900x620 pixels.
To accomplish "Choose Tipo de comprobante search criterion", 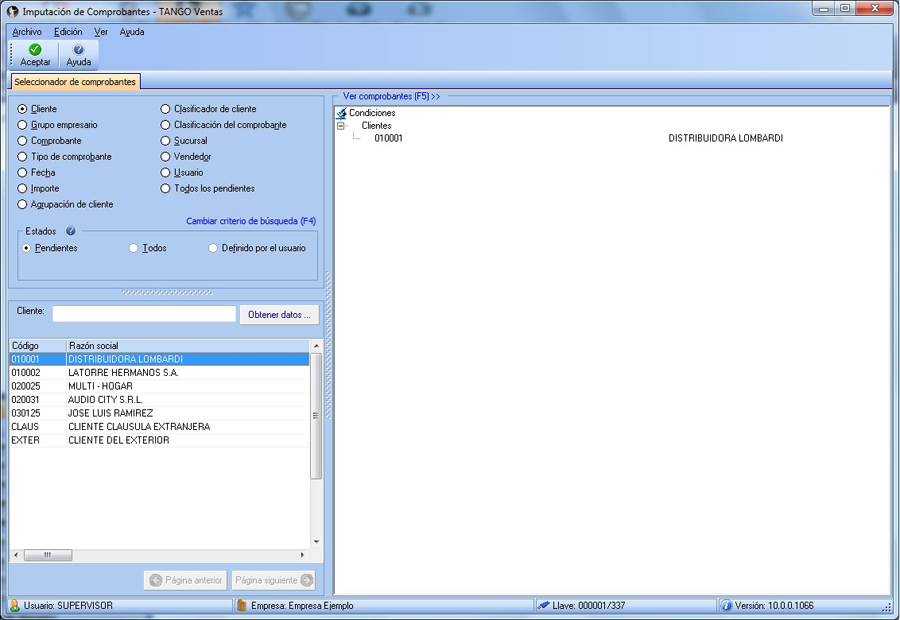I will (x=22, y=157).
